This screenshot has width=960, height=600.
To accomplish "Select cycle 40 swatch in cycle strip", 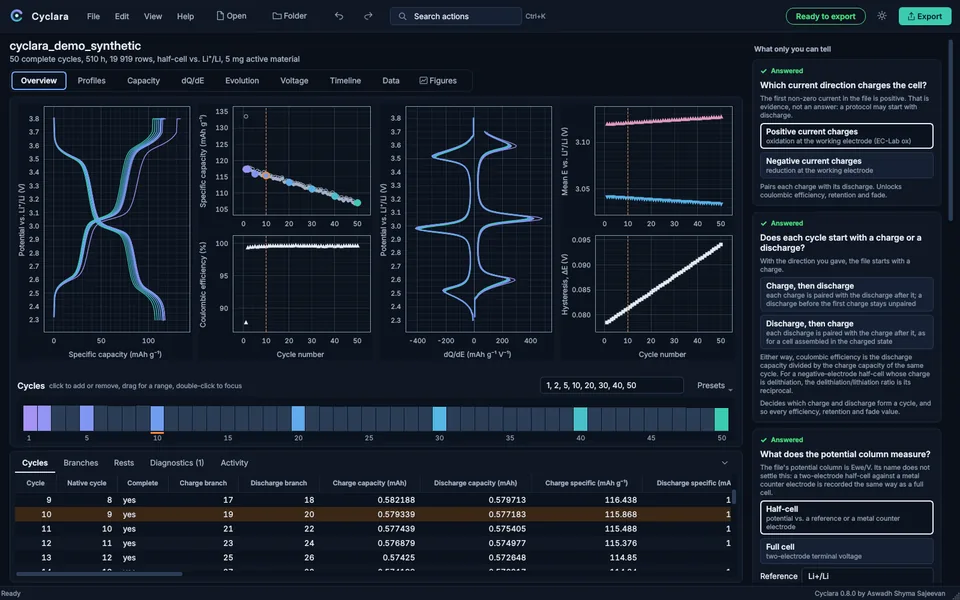I will 580,418.
